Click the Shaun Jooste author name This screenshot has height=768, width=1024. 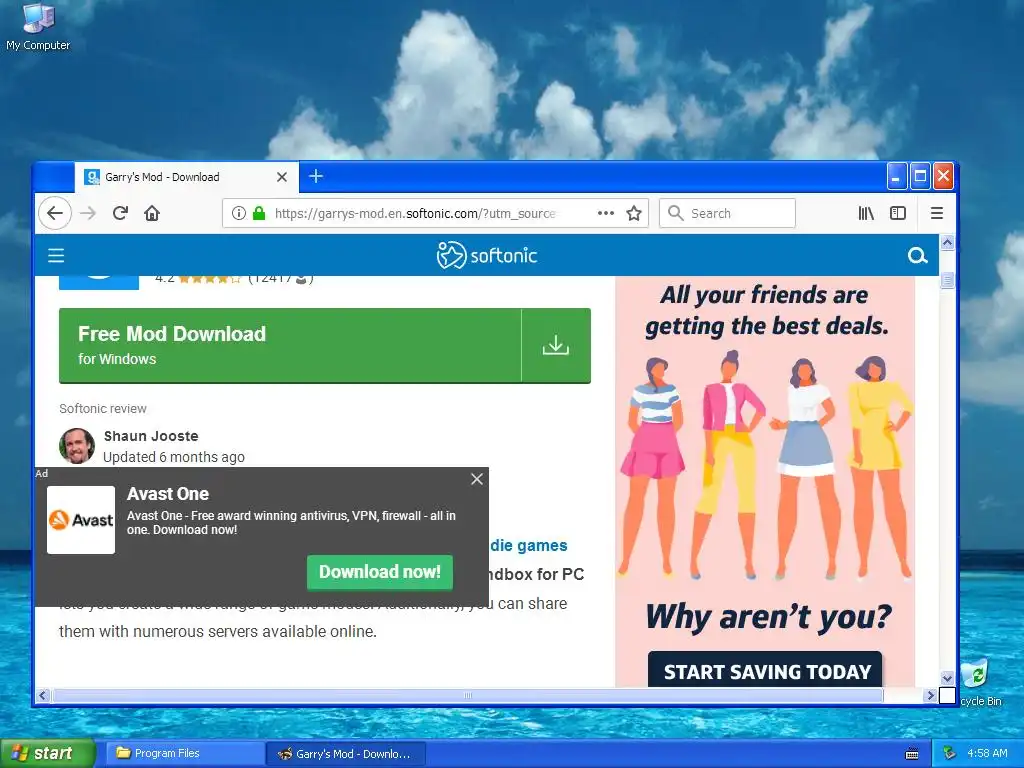click(x=151, y=436)
